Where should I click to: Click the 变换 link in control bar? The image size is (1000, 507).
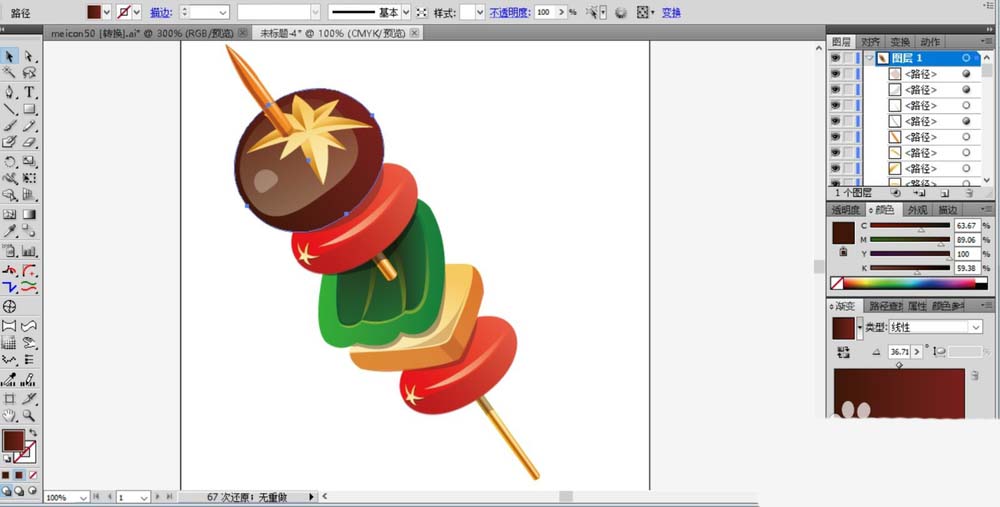click(671, 12)
